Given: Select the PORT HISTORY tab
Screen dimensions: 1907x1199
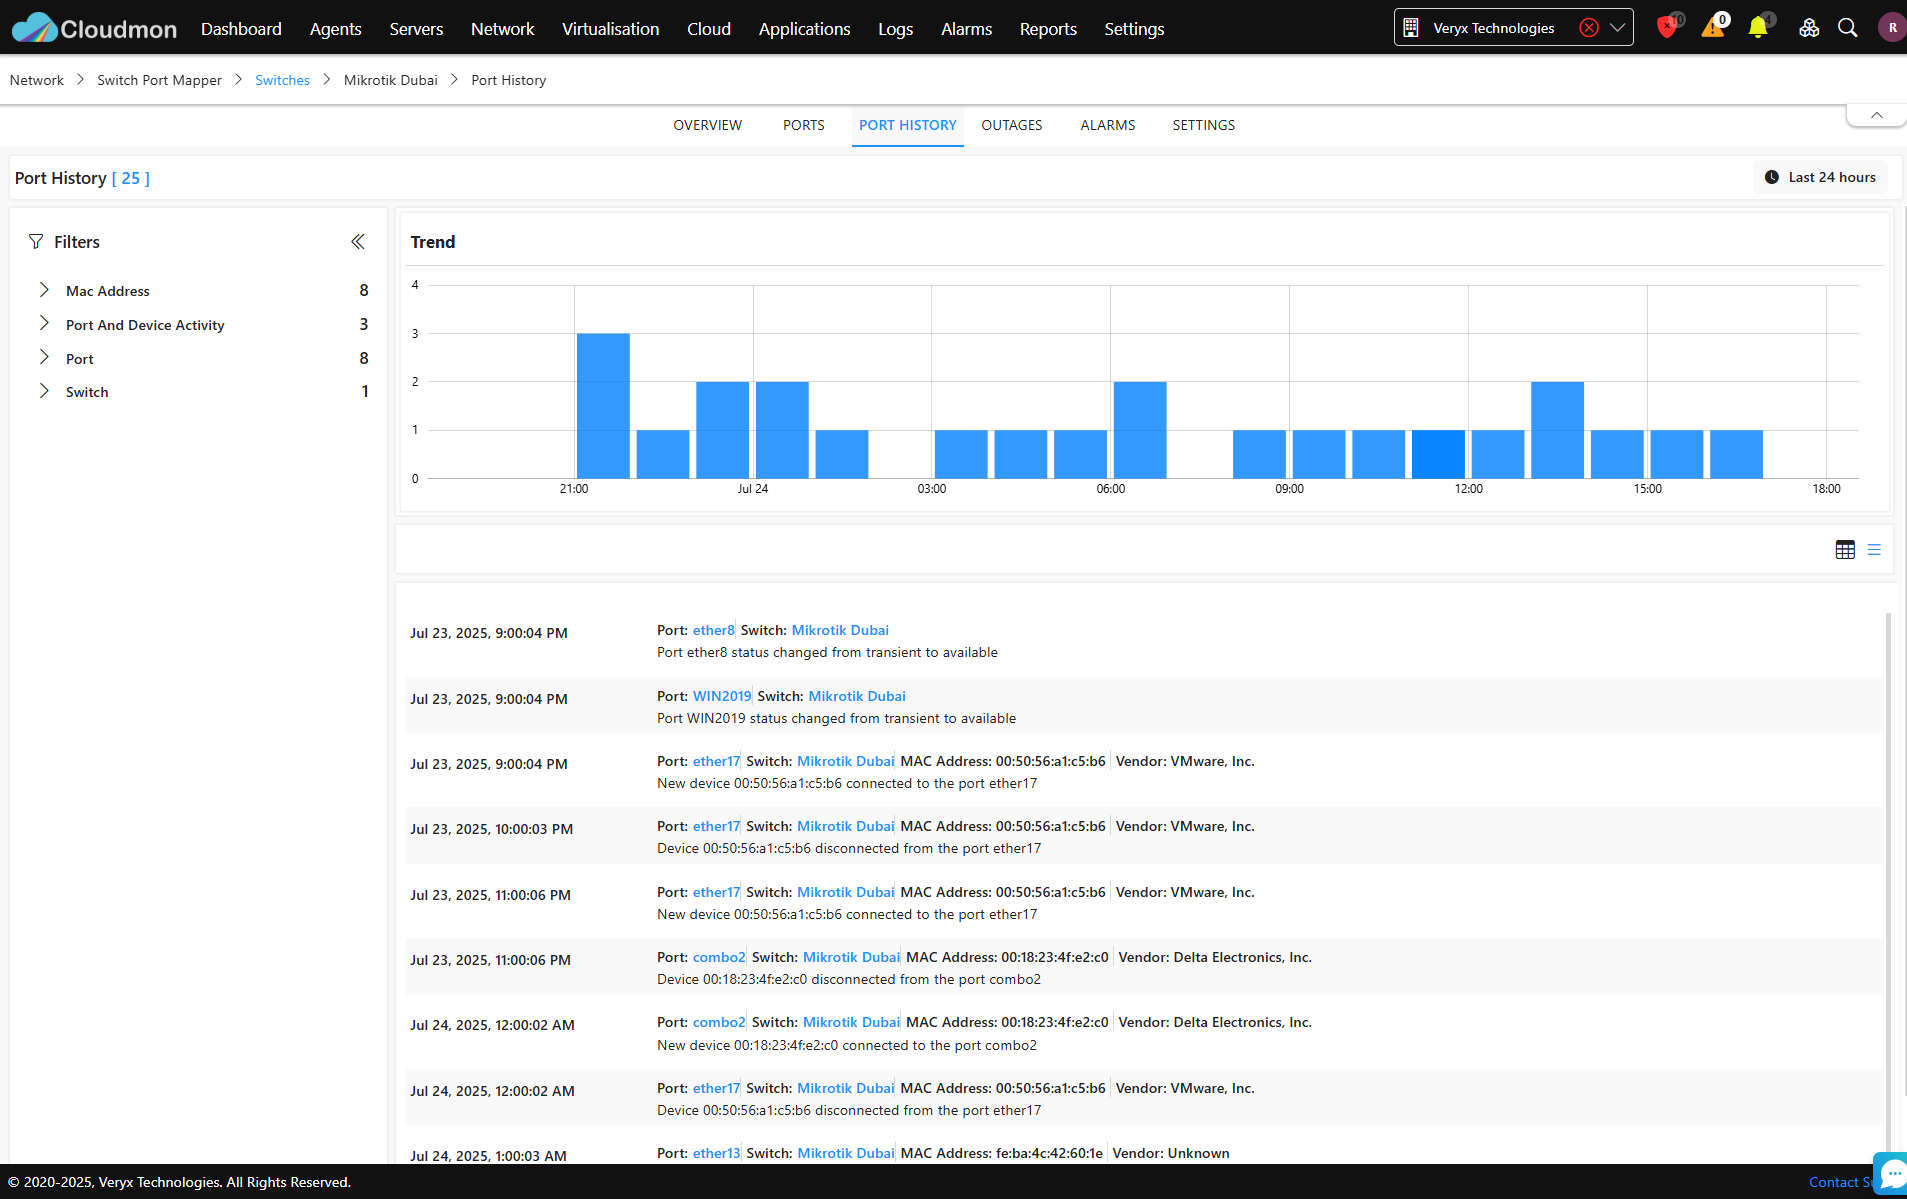Looking at the screenshot, I should [907, 125].
